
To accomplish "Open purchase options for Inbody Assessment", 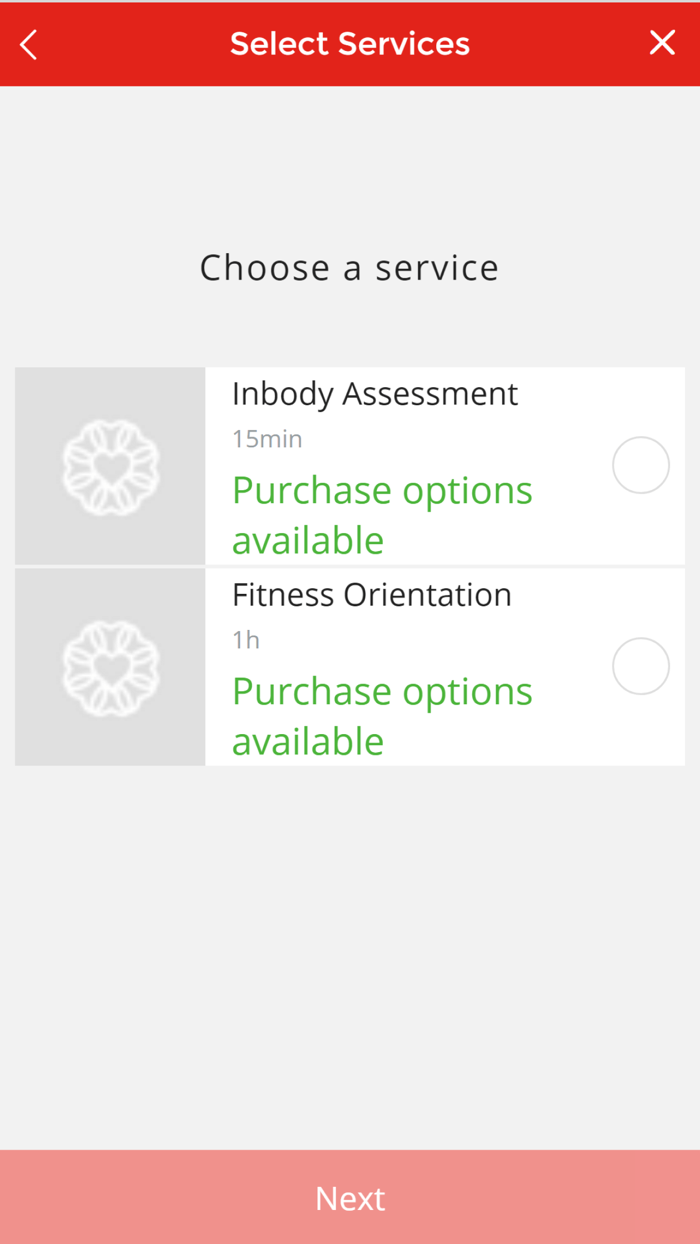I will pyautogui.click(x=382, y=514).
